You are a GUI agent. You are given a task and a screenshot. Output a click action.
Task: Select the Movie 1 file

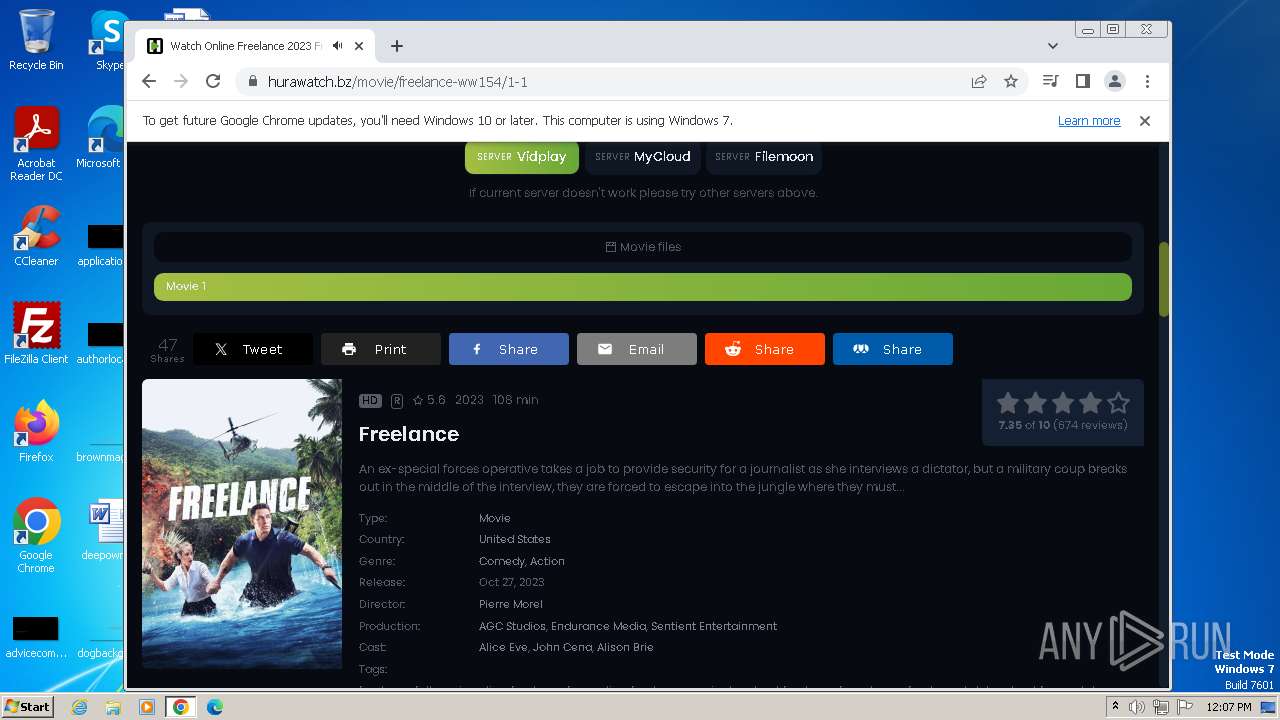pos(643,287)
